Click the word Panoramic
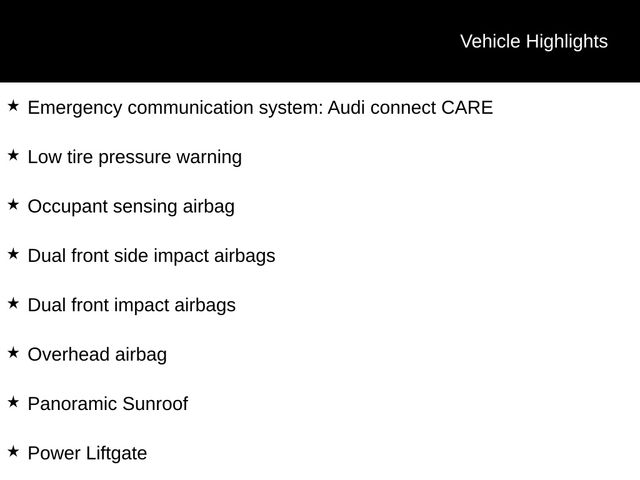640x480 pixels. (x=72, y=404)
